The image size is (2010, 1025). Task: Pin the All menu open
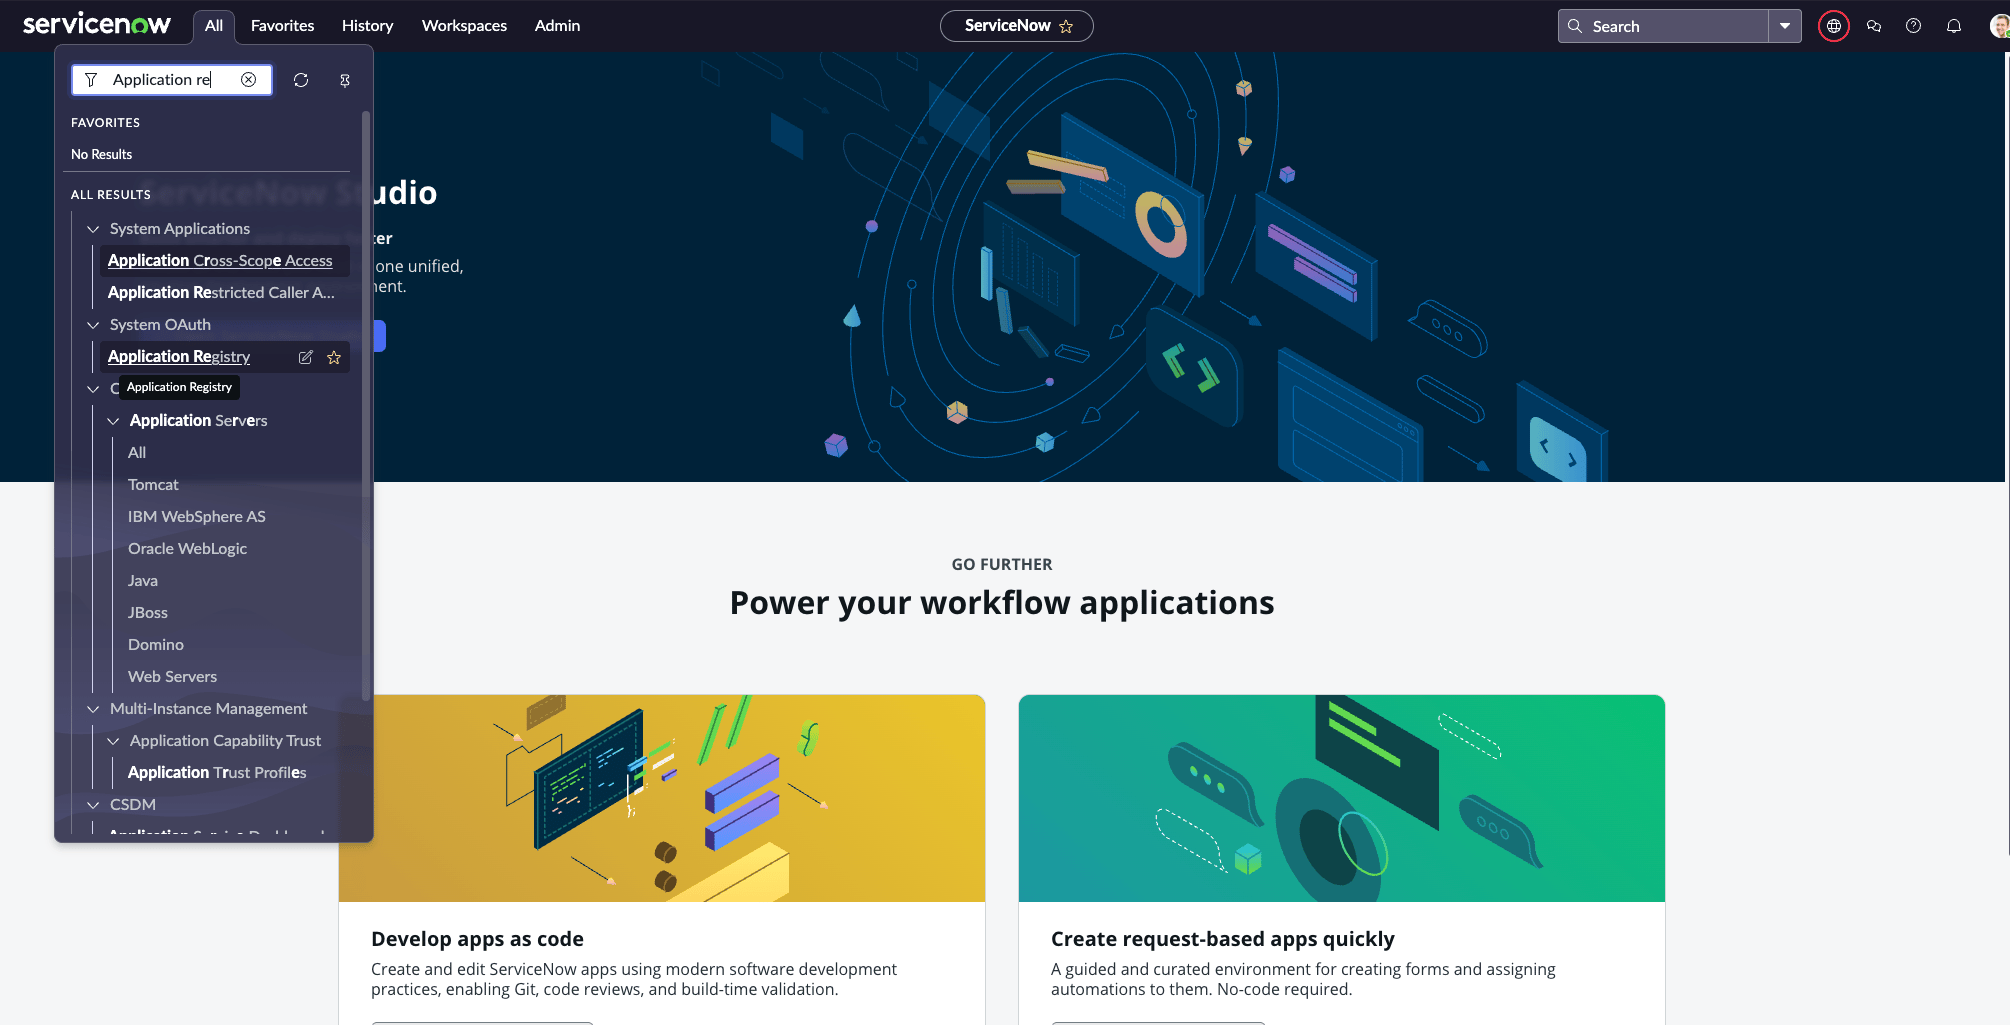click(345, 80)
